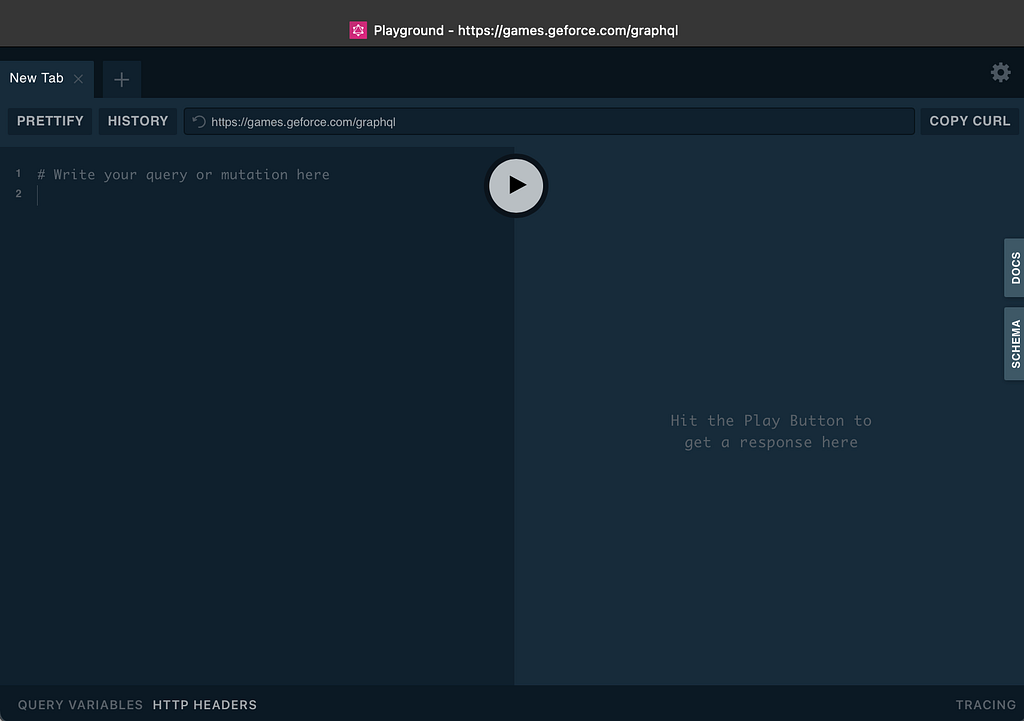
Task: Expand the QUERY VARIABLES pane
Action: click(x=80, y=705)
